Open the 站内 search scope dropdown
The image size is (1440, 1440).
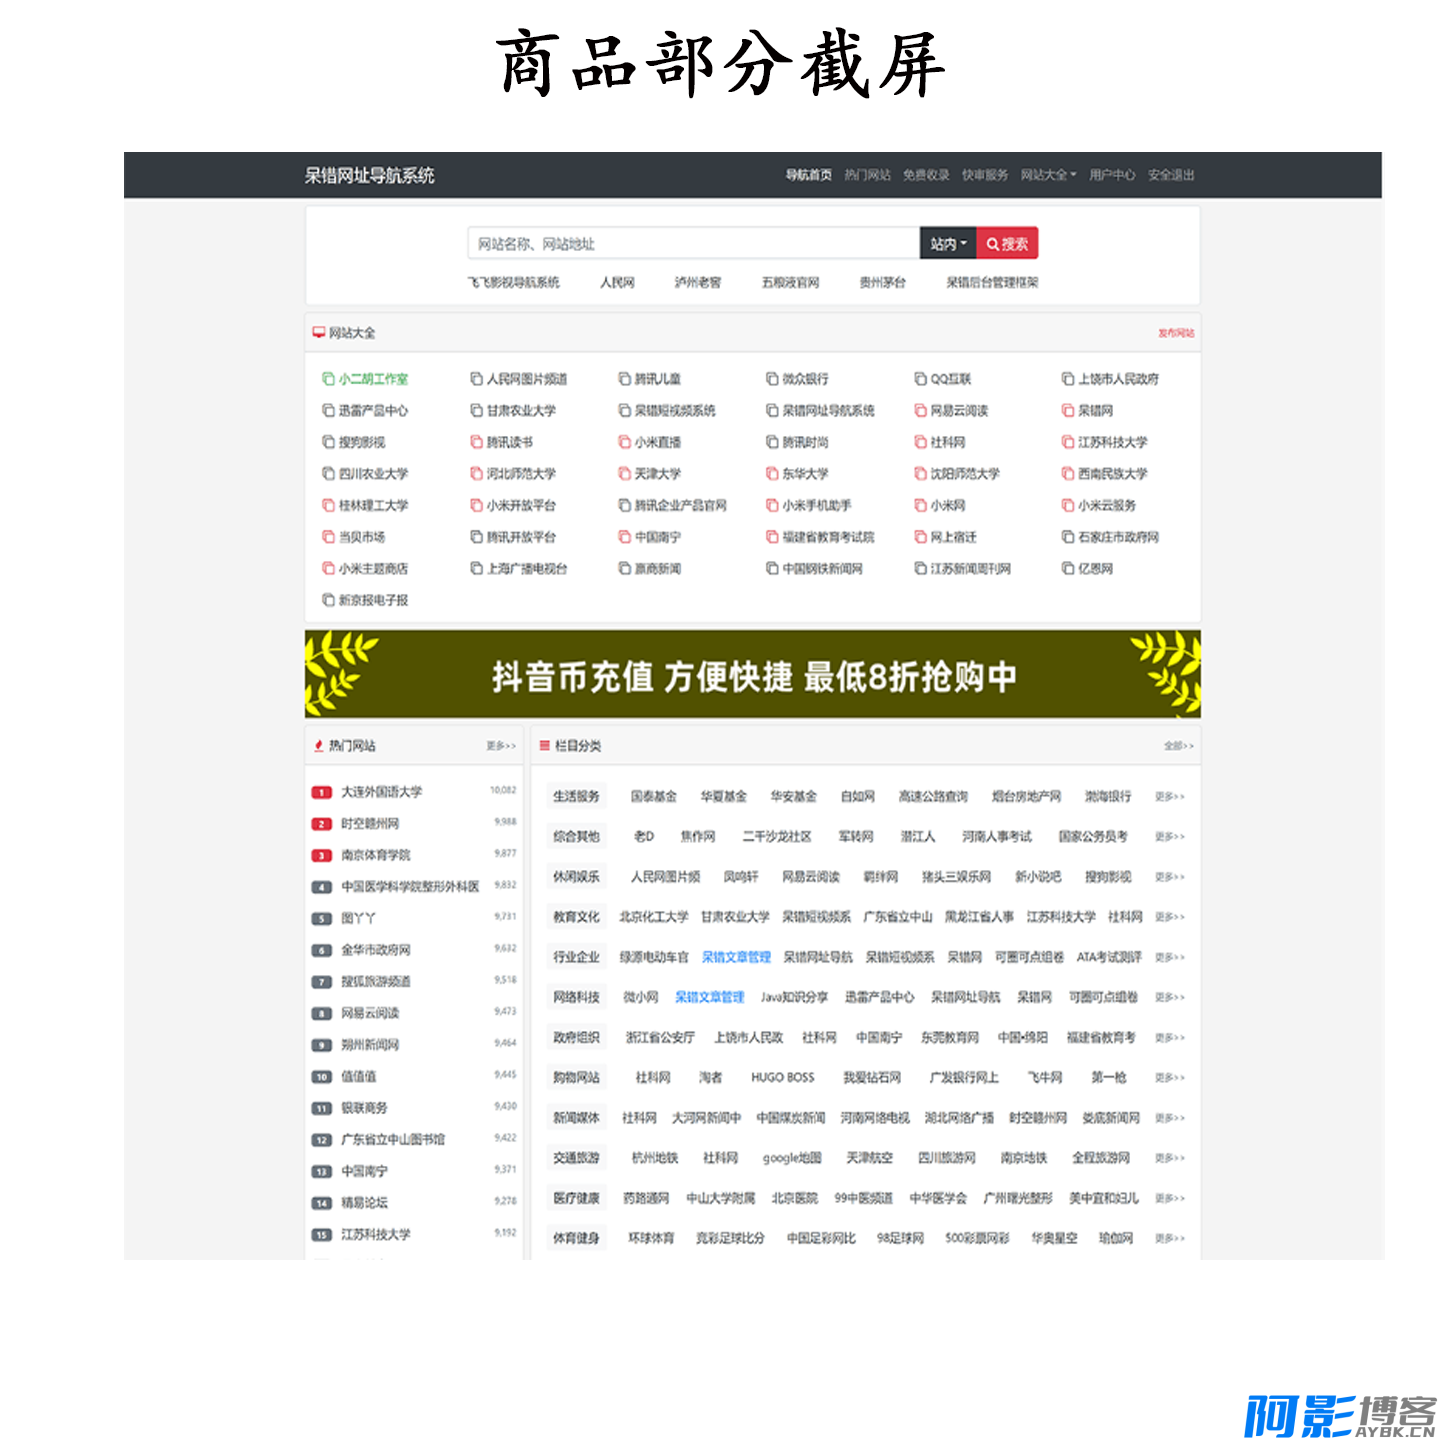tap(948, 244)
